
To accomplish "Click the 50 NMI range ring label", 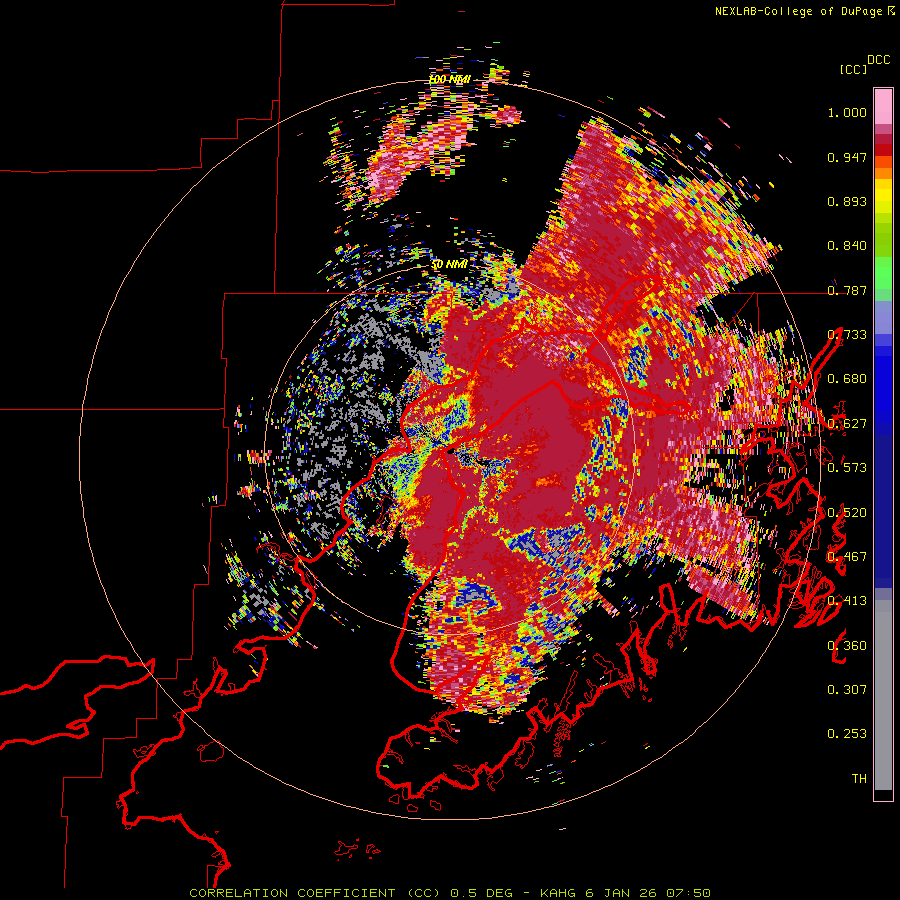I will coord(449,265).
